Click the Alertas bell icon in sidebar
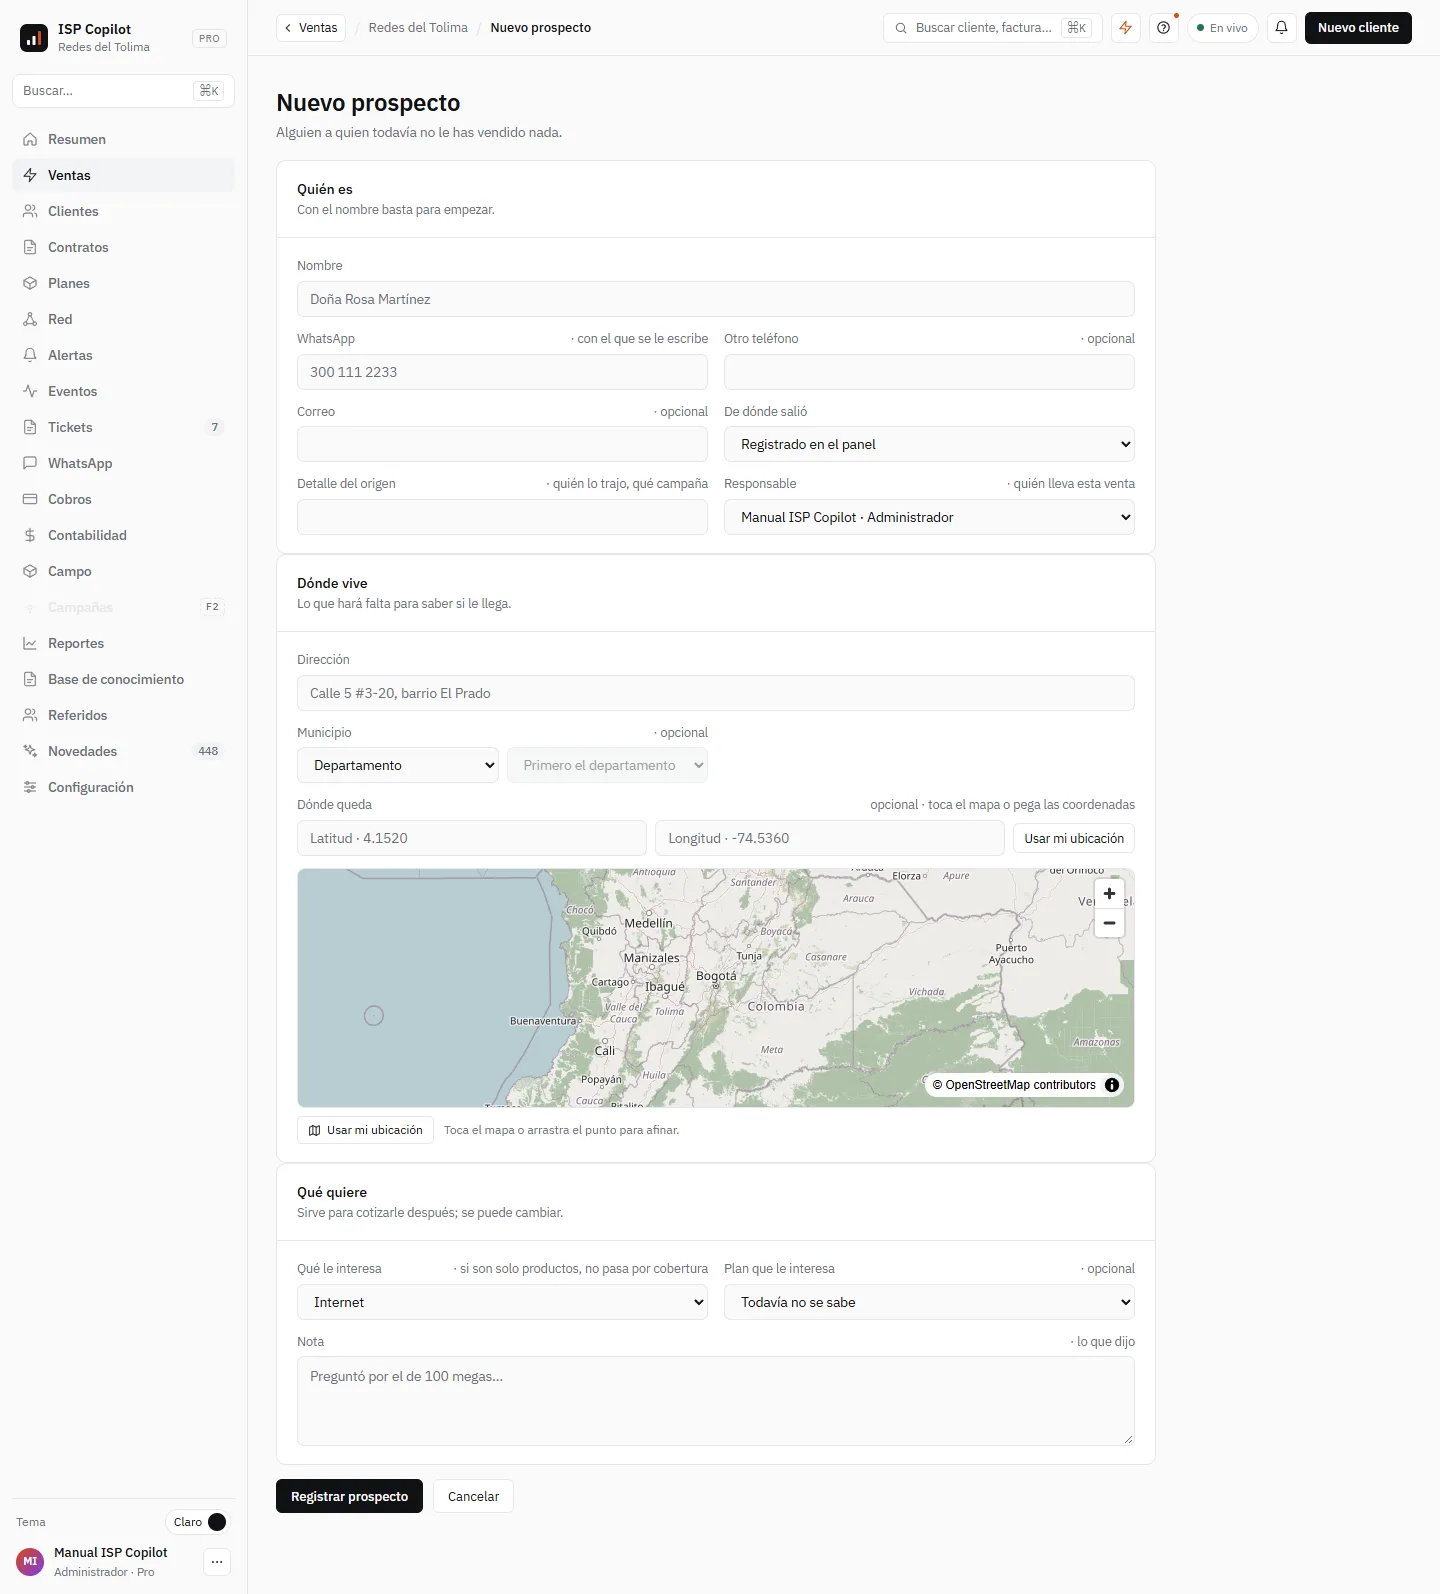The width and height of the screenshot is (1440, 1594). (30, 355)
